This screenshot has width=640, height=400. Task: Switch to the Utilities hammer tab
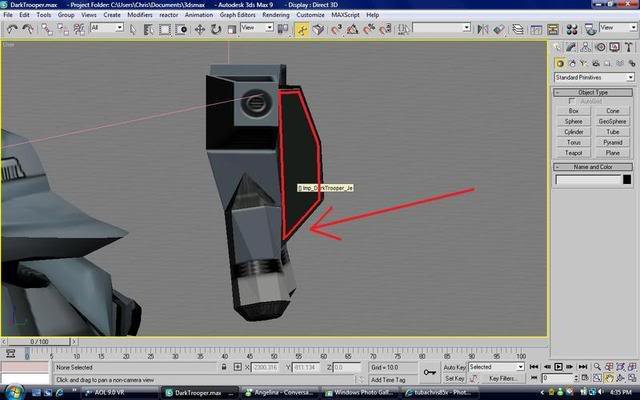629,47
